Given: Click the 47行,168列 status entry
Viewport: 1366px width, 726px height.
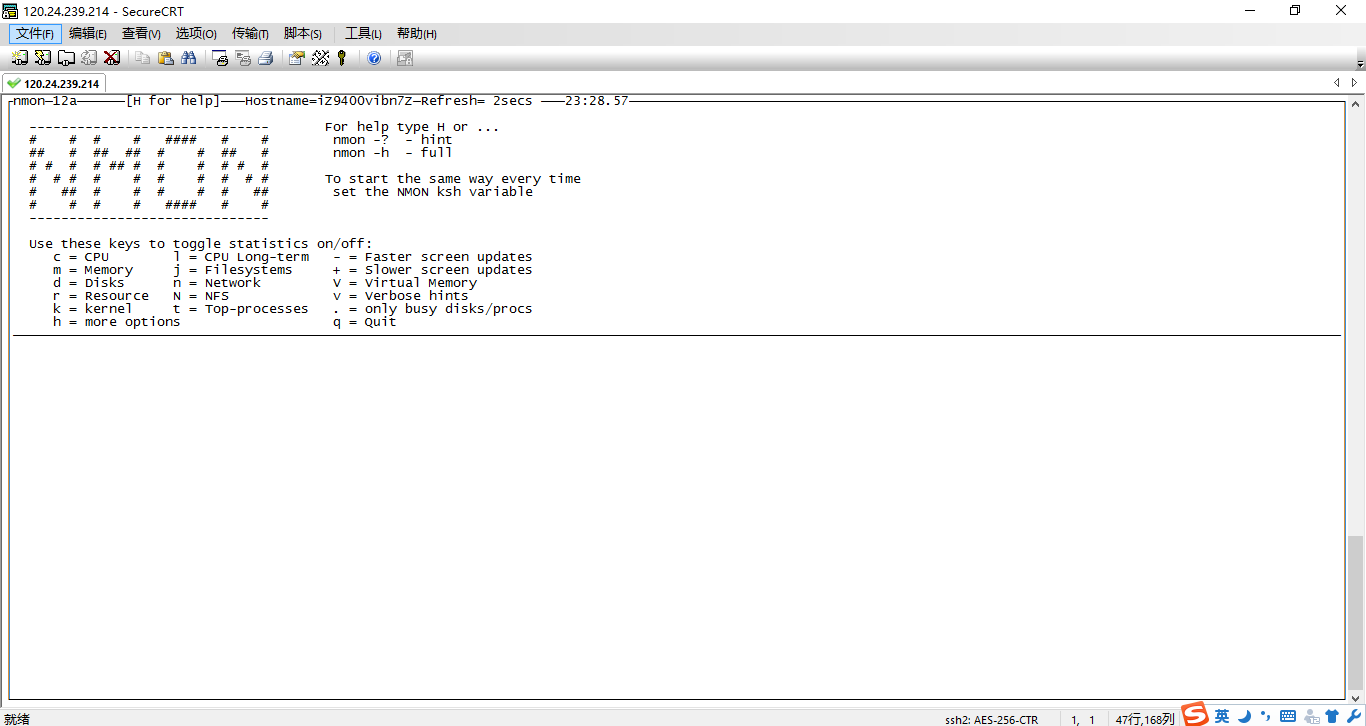Looking at the screenshot, I should click(1146, 719).
